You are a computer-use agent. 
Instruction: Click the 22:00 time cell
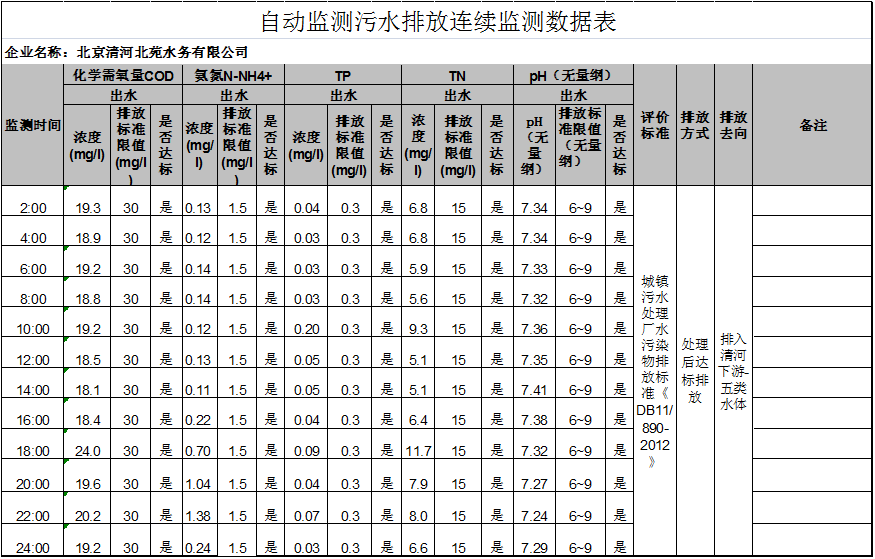pyautogui.click(x=33, y=508)
